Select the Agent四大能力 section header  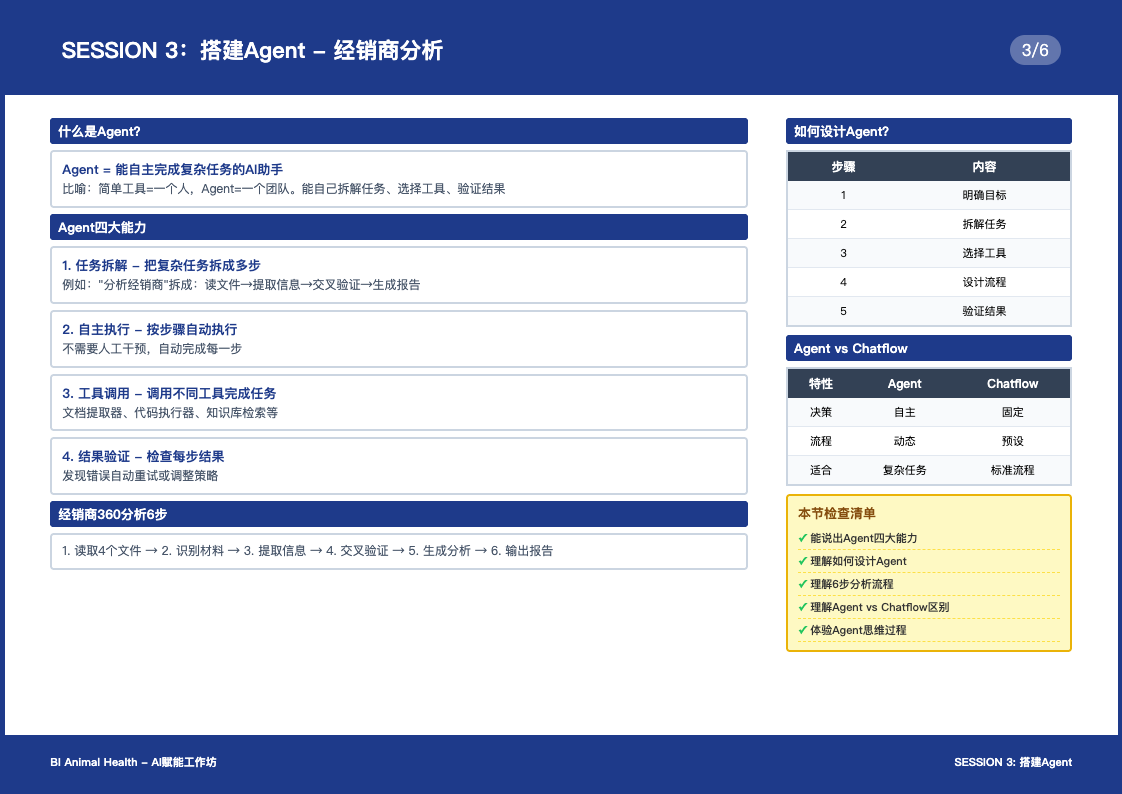398,227
